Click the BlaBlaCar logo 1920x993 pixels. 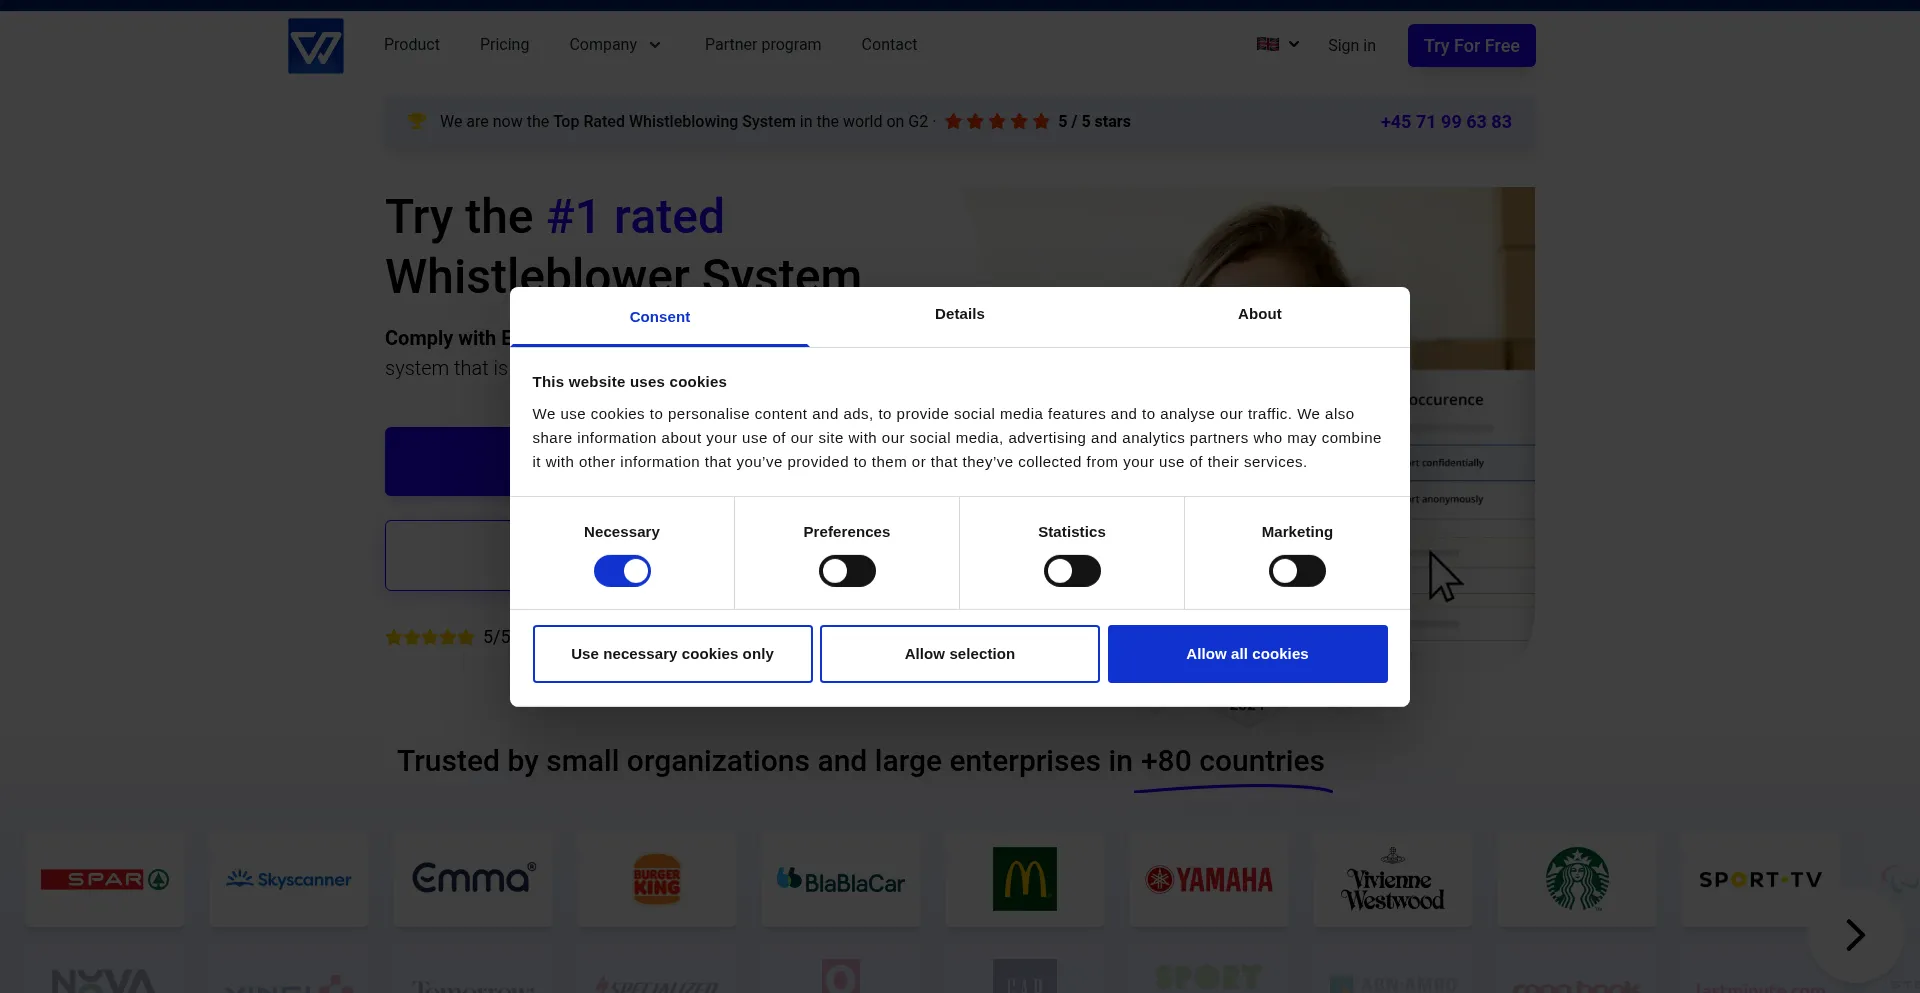click(840, 879)
